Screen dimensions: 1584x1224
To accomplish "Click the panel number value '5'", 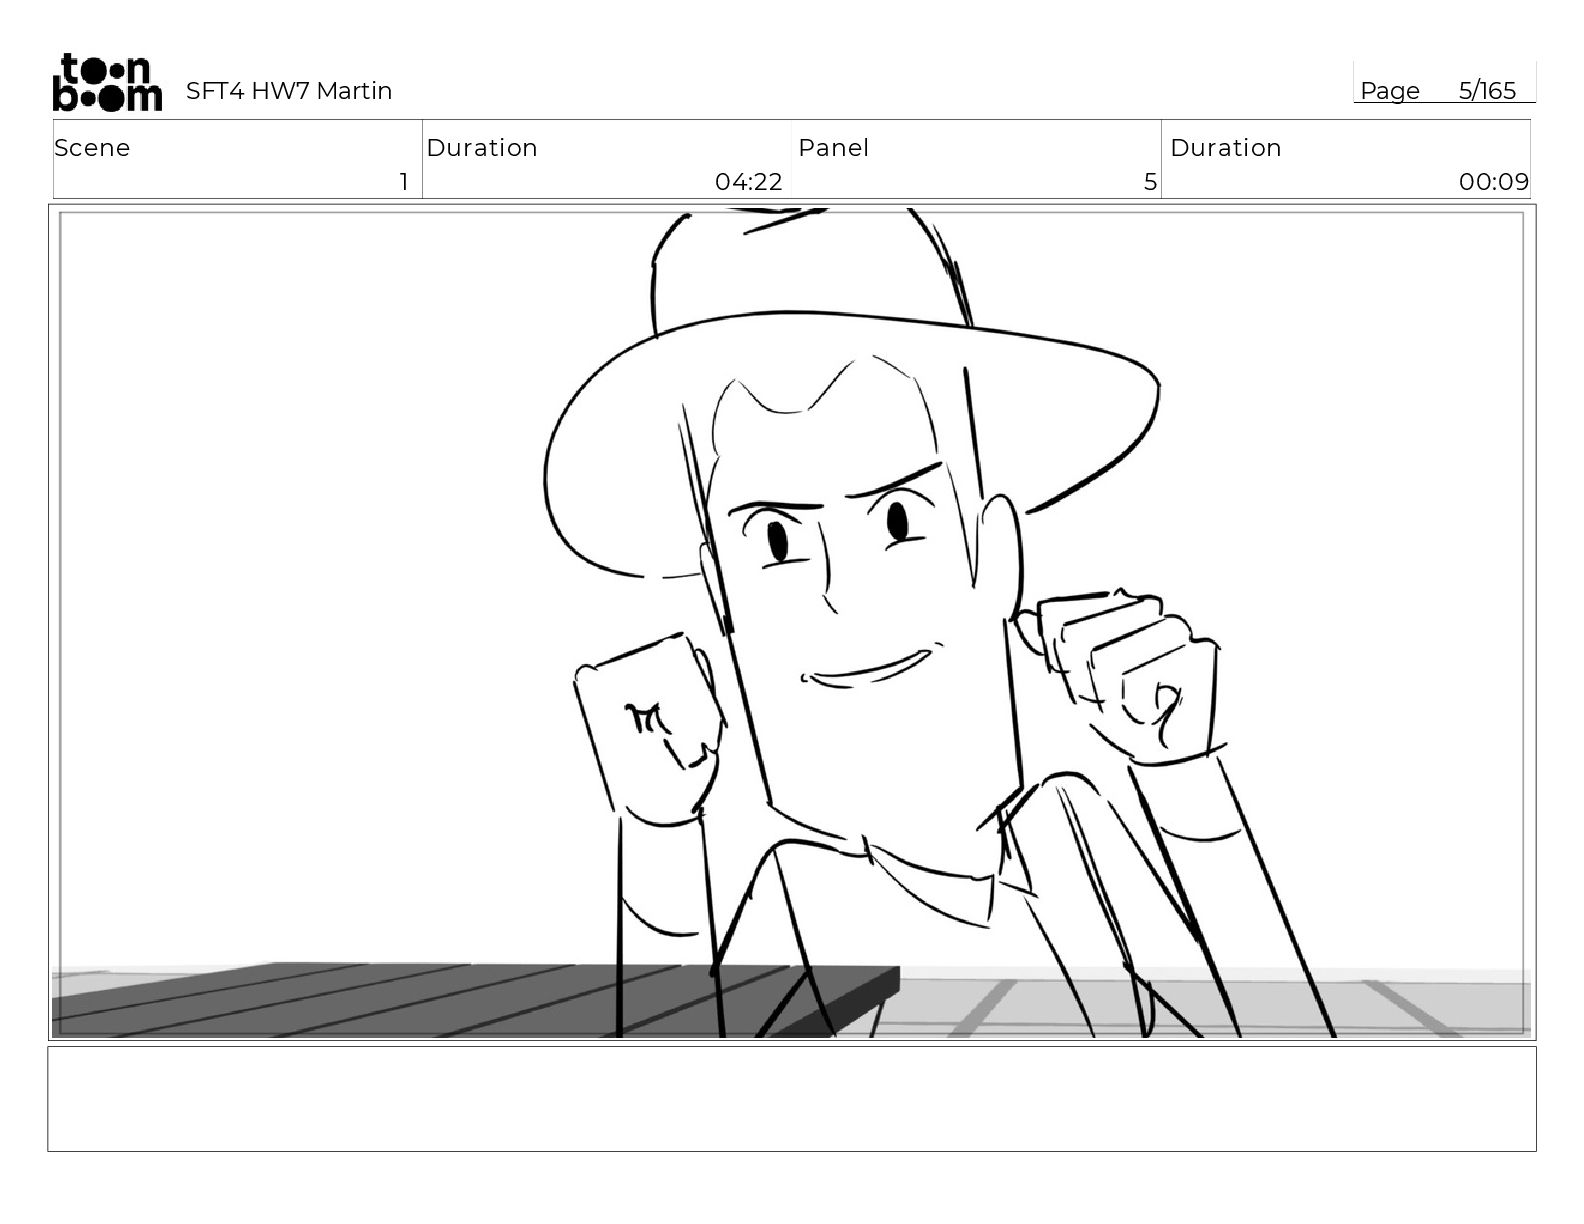I will (1150, 182).
